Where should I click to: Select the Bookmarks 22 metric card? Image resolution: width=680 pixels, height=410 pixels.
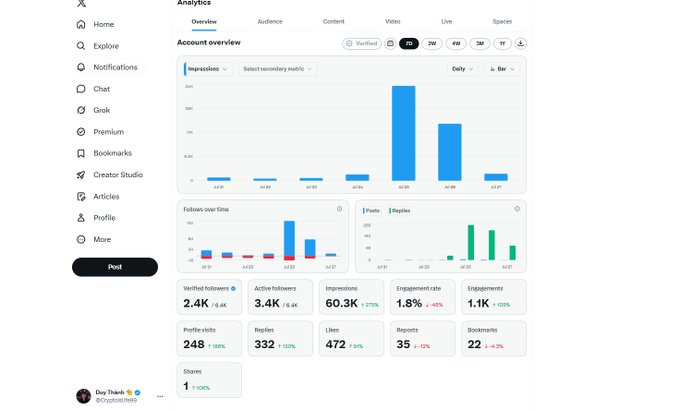[494, 338]
